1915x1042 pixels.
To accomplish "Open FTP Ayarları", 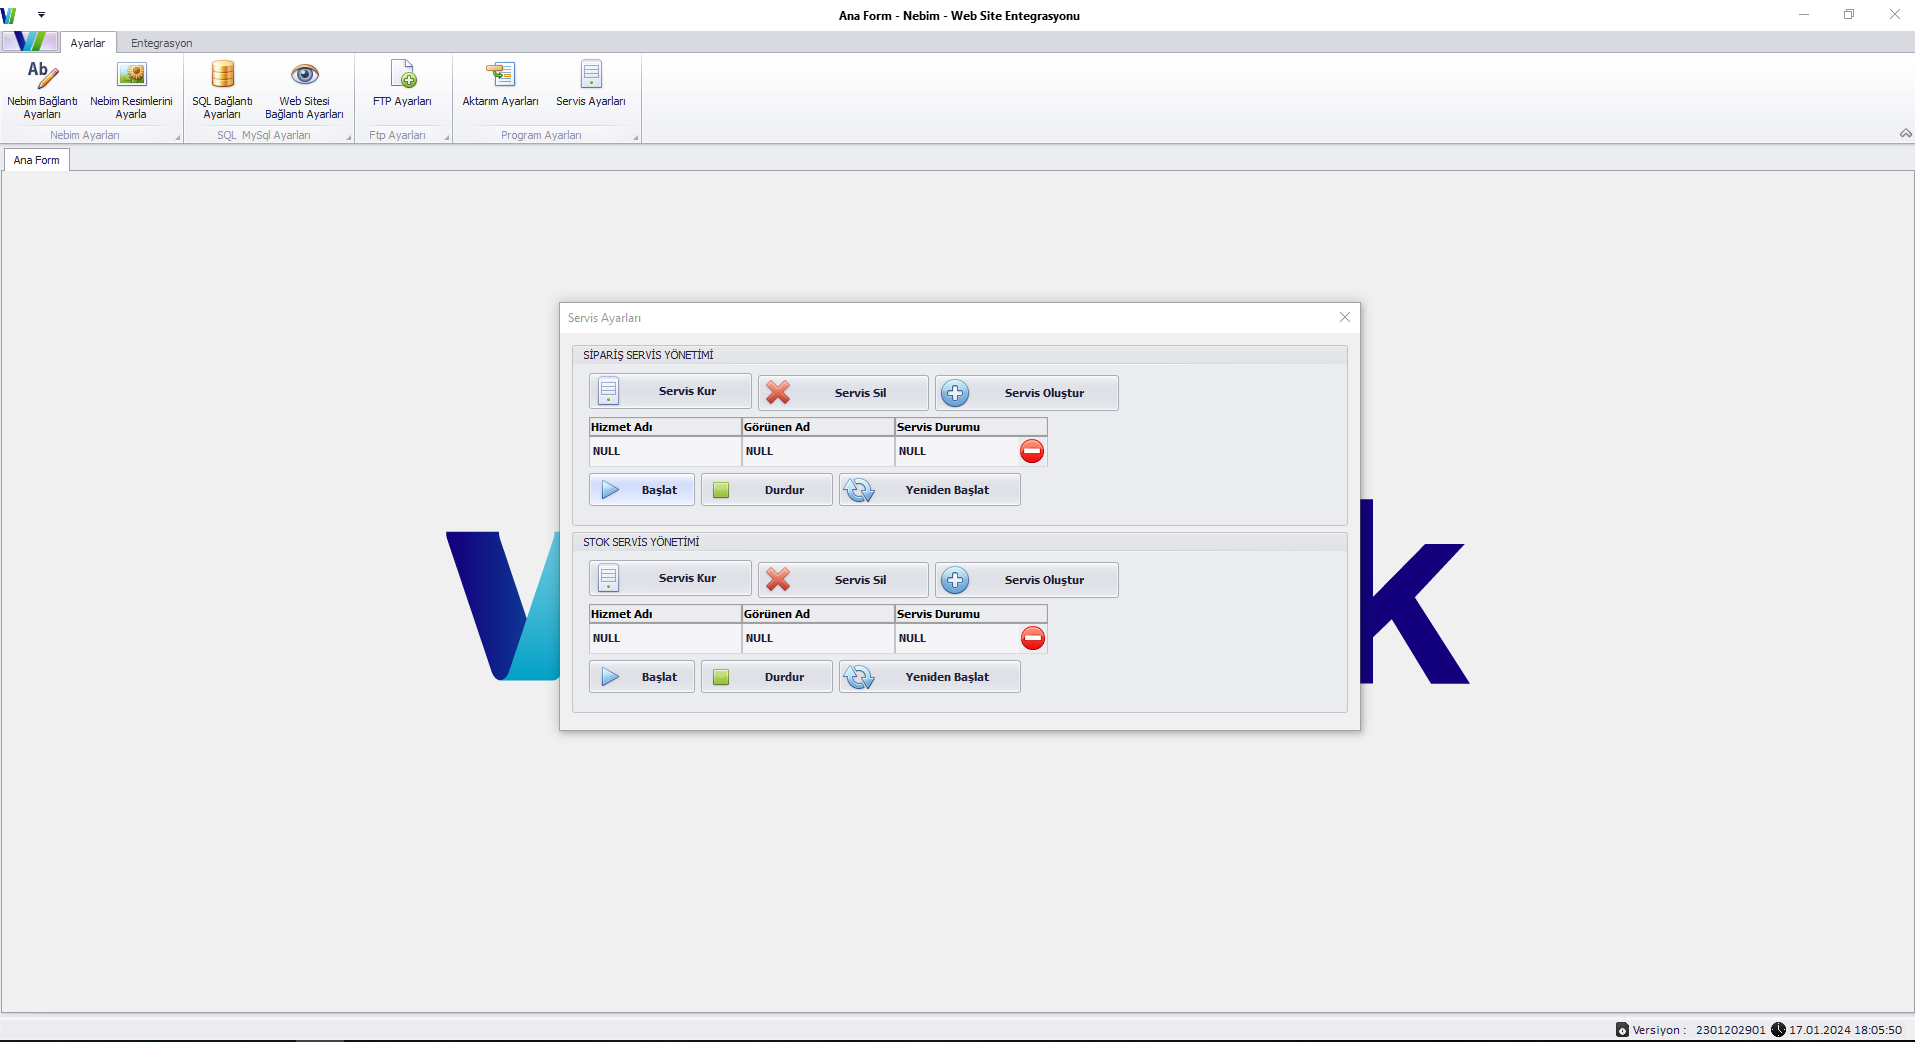I will click(x=402, y=84).
